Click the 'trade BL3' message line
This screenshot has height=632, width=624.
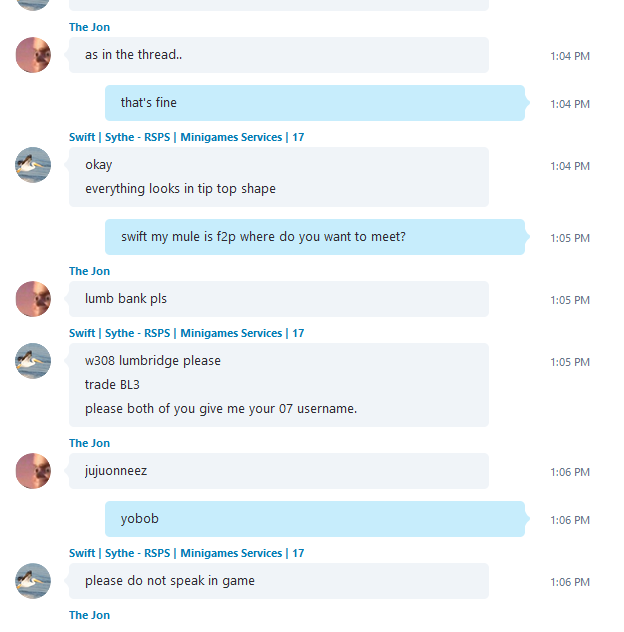112,385
